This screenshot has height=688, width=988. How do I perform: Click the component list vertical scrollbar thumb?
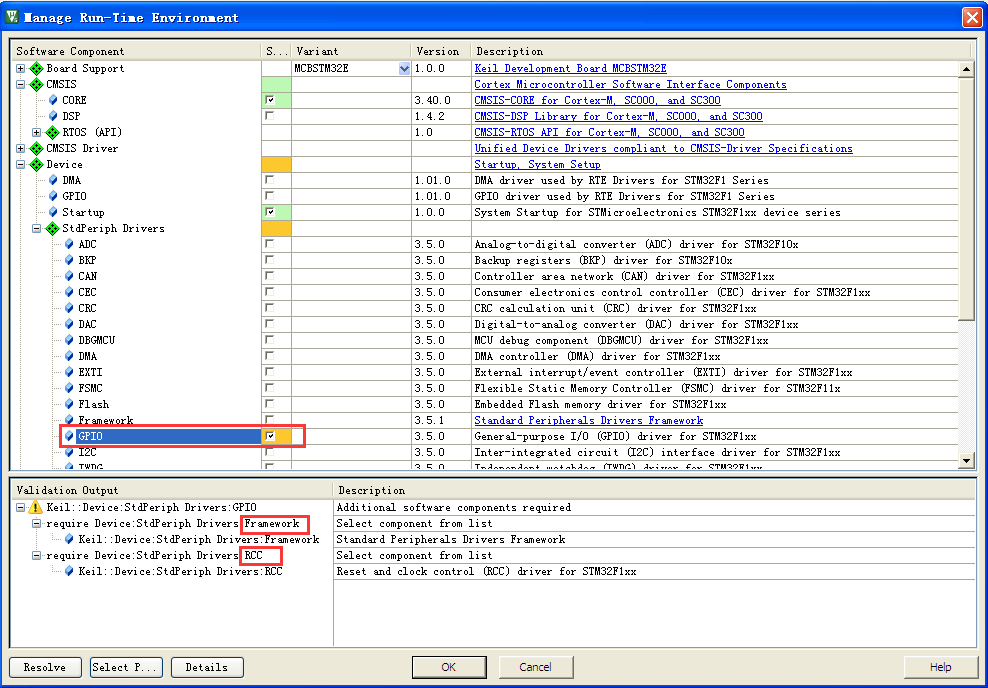[966, 198]
